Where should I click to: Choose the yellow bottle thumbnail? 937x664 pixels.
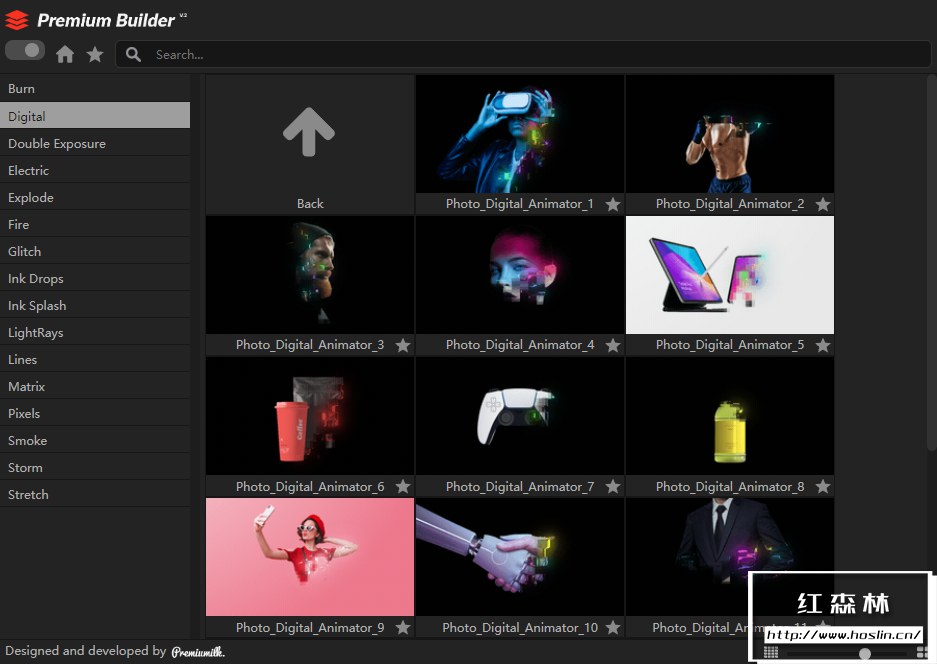730,416
